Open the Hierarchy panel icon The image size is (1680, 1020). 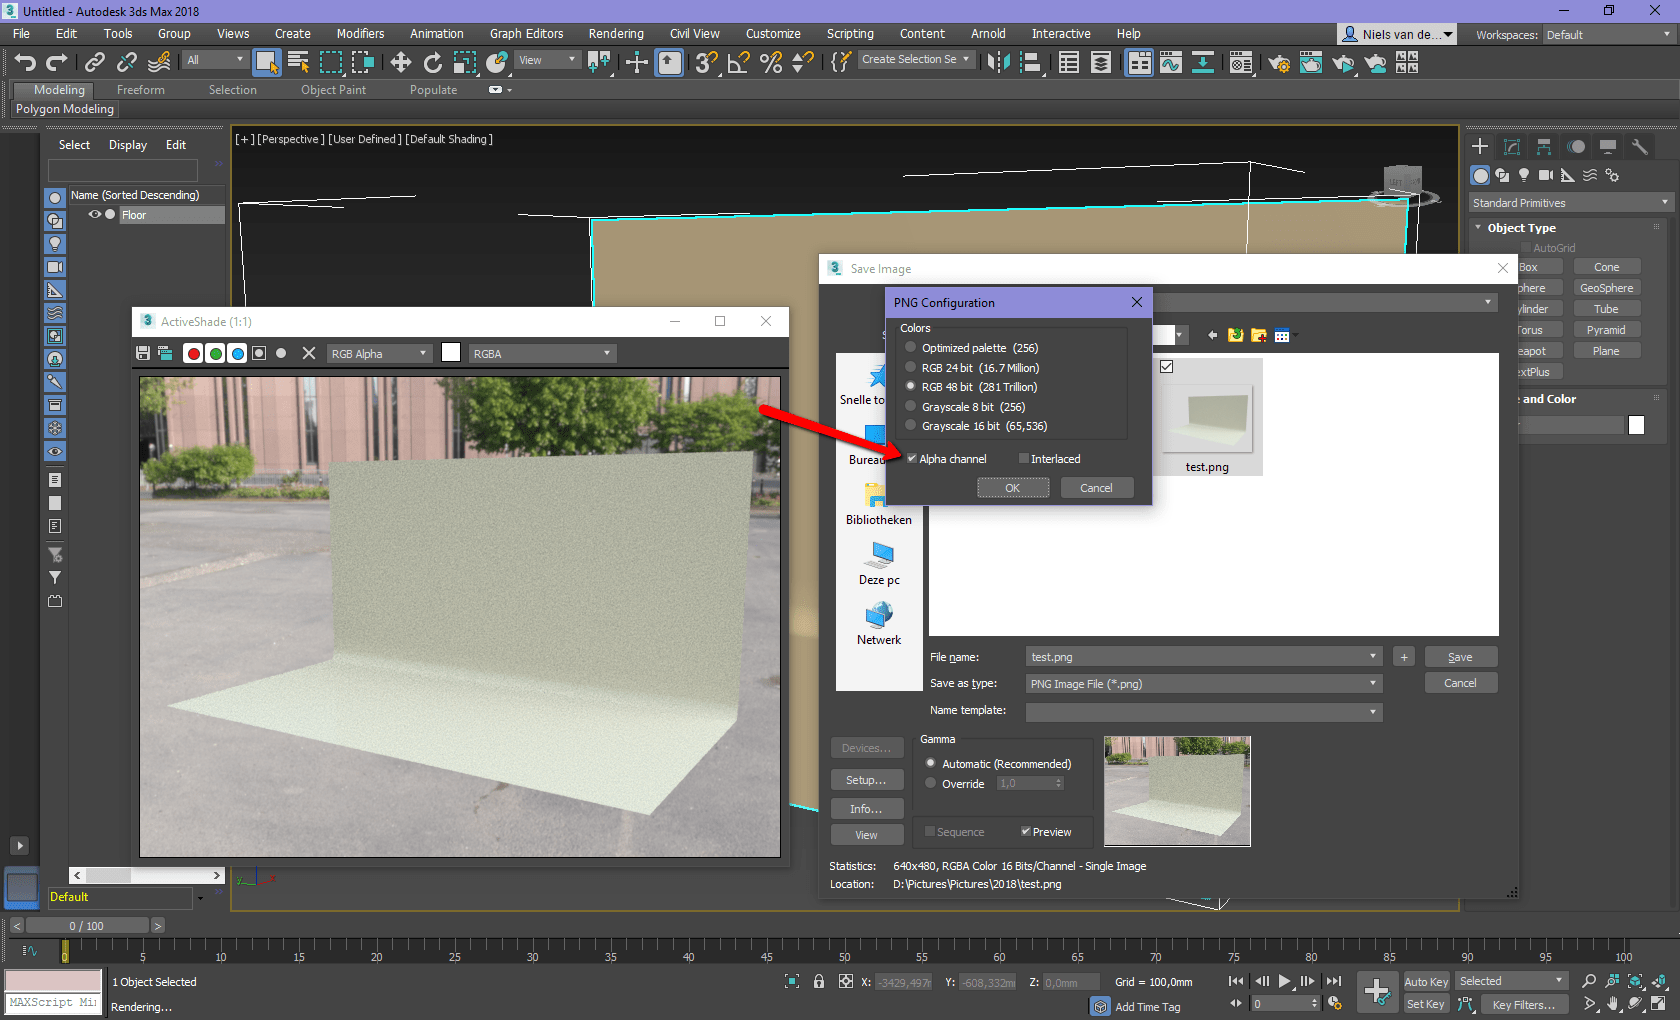[x=1543, y=146]
